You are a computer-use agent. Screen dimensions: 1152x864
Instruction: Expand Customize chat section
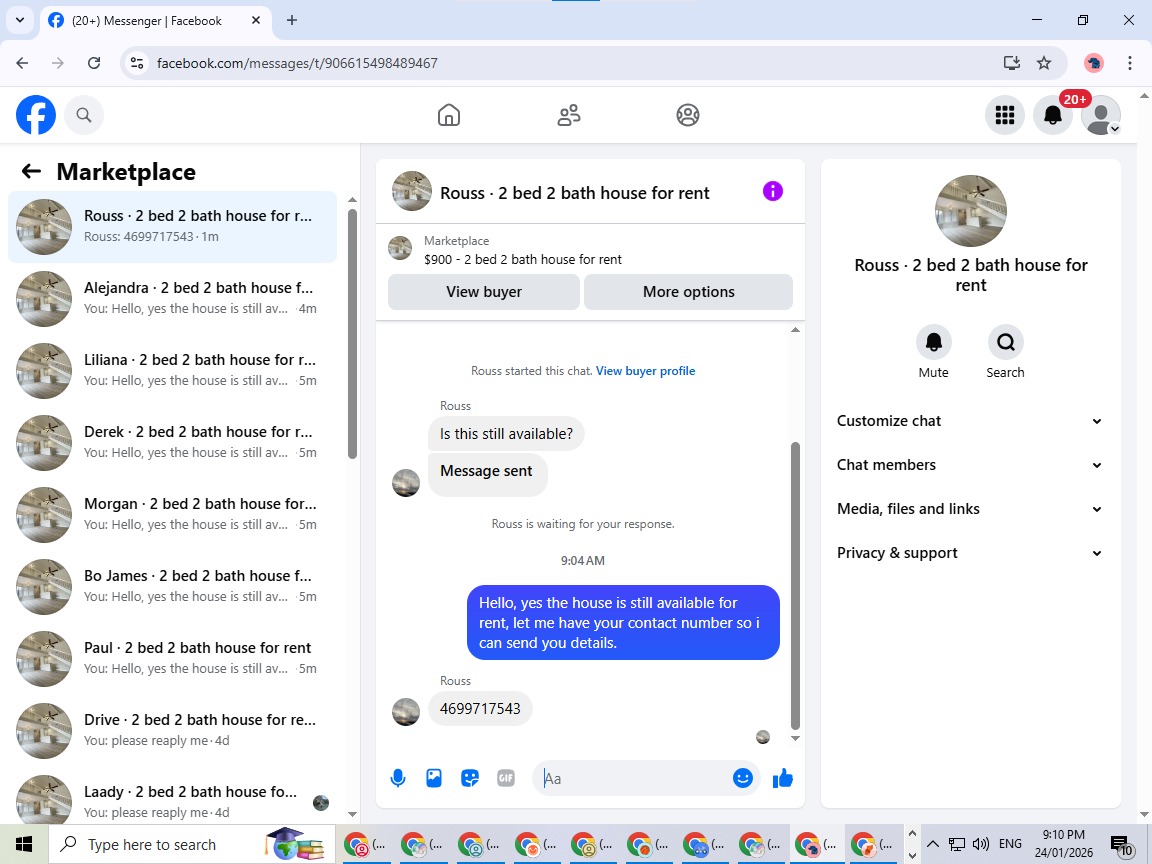[970, 421]
